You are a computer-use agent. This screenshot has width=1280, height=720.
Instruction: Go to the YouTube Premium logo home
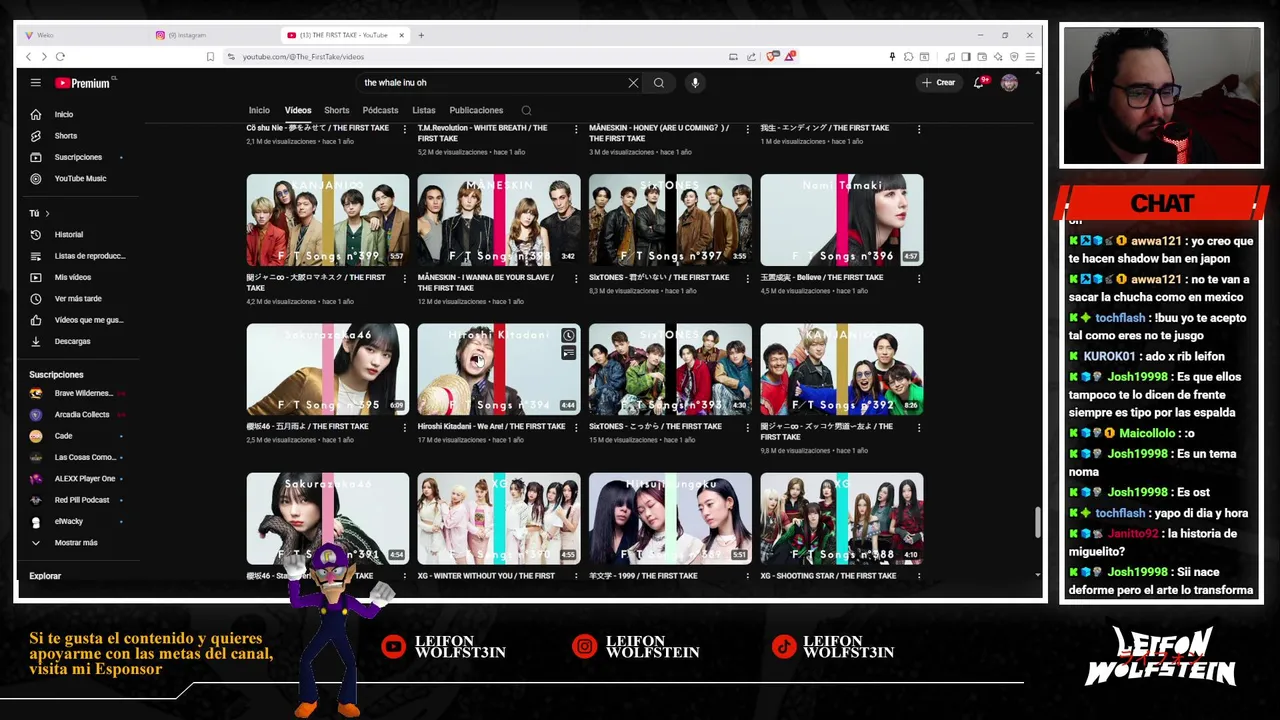tap(83, 83)
